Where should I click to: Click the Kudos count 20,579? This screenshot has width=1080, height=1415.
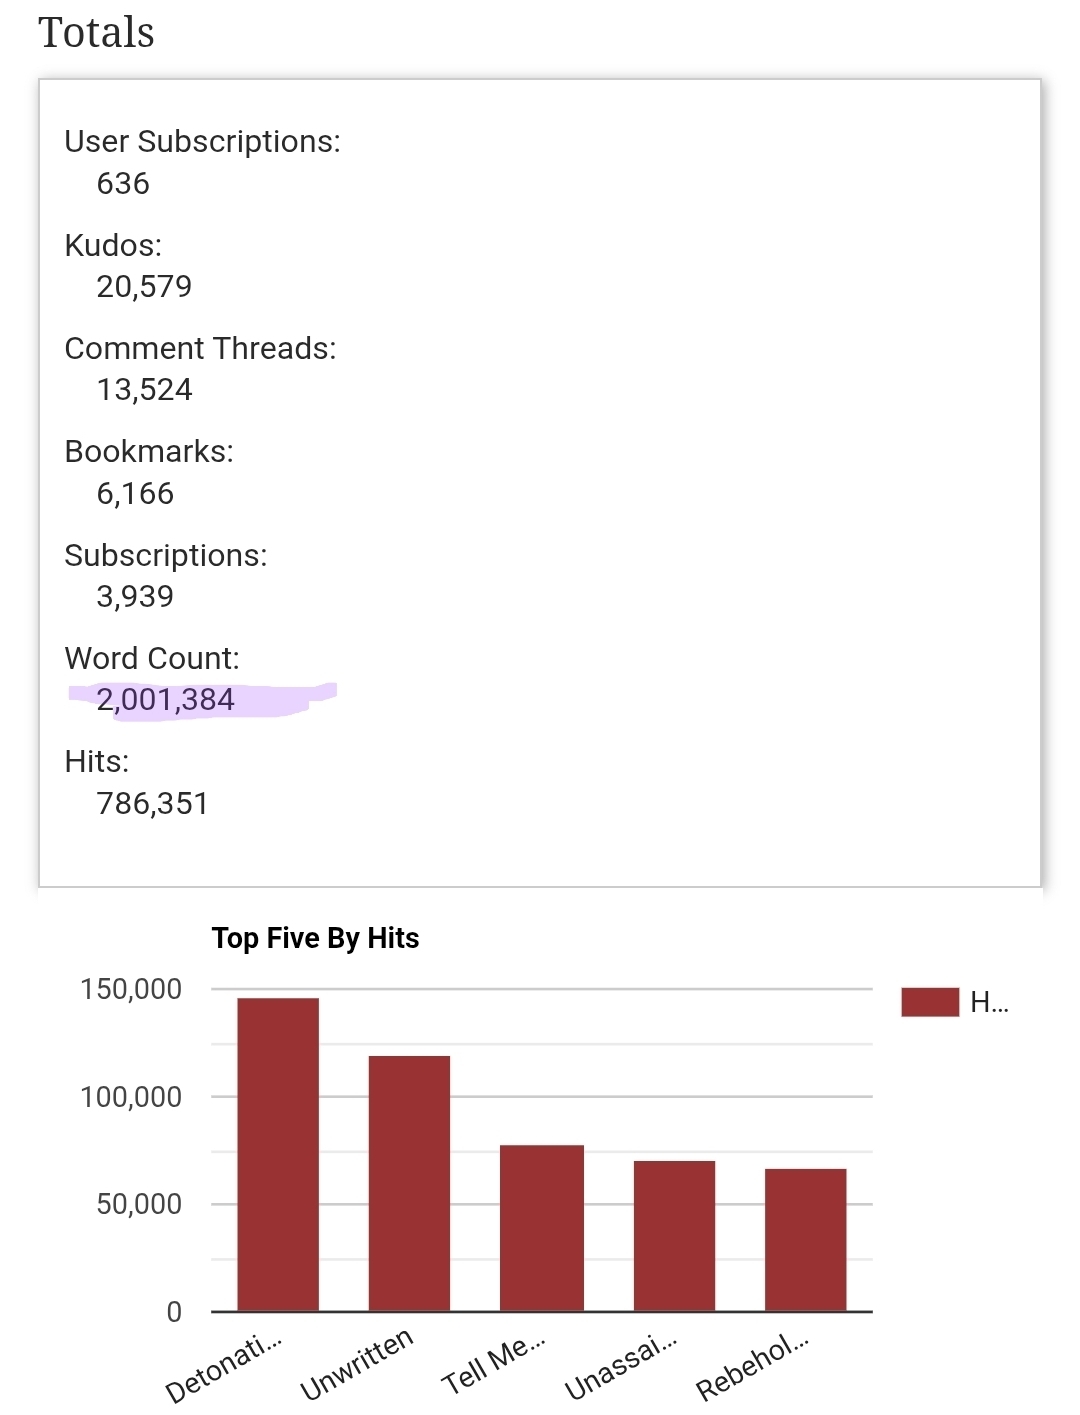click(x=144, y=287)
